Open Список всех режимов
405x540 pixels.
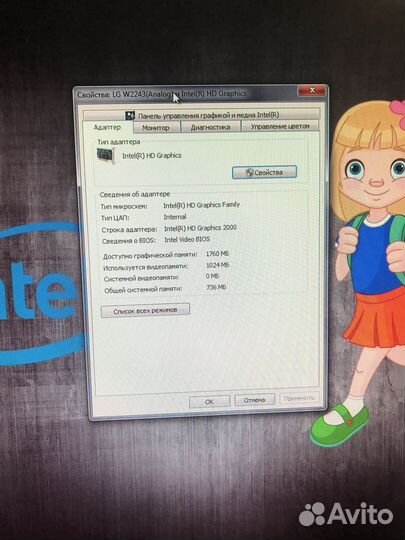(x=145, y=311)
